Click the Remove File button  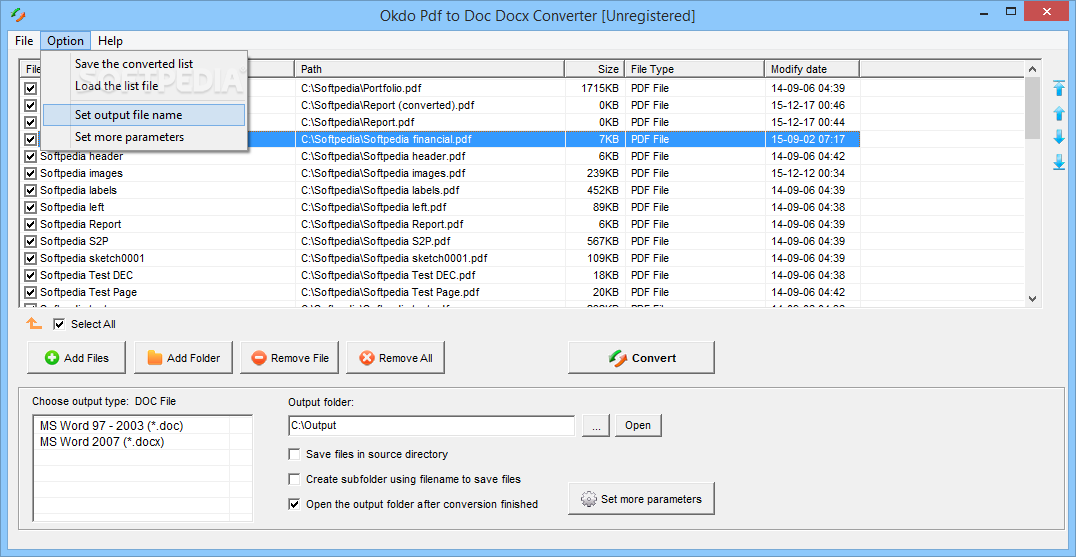pos(290,357)
